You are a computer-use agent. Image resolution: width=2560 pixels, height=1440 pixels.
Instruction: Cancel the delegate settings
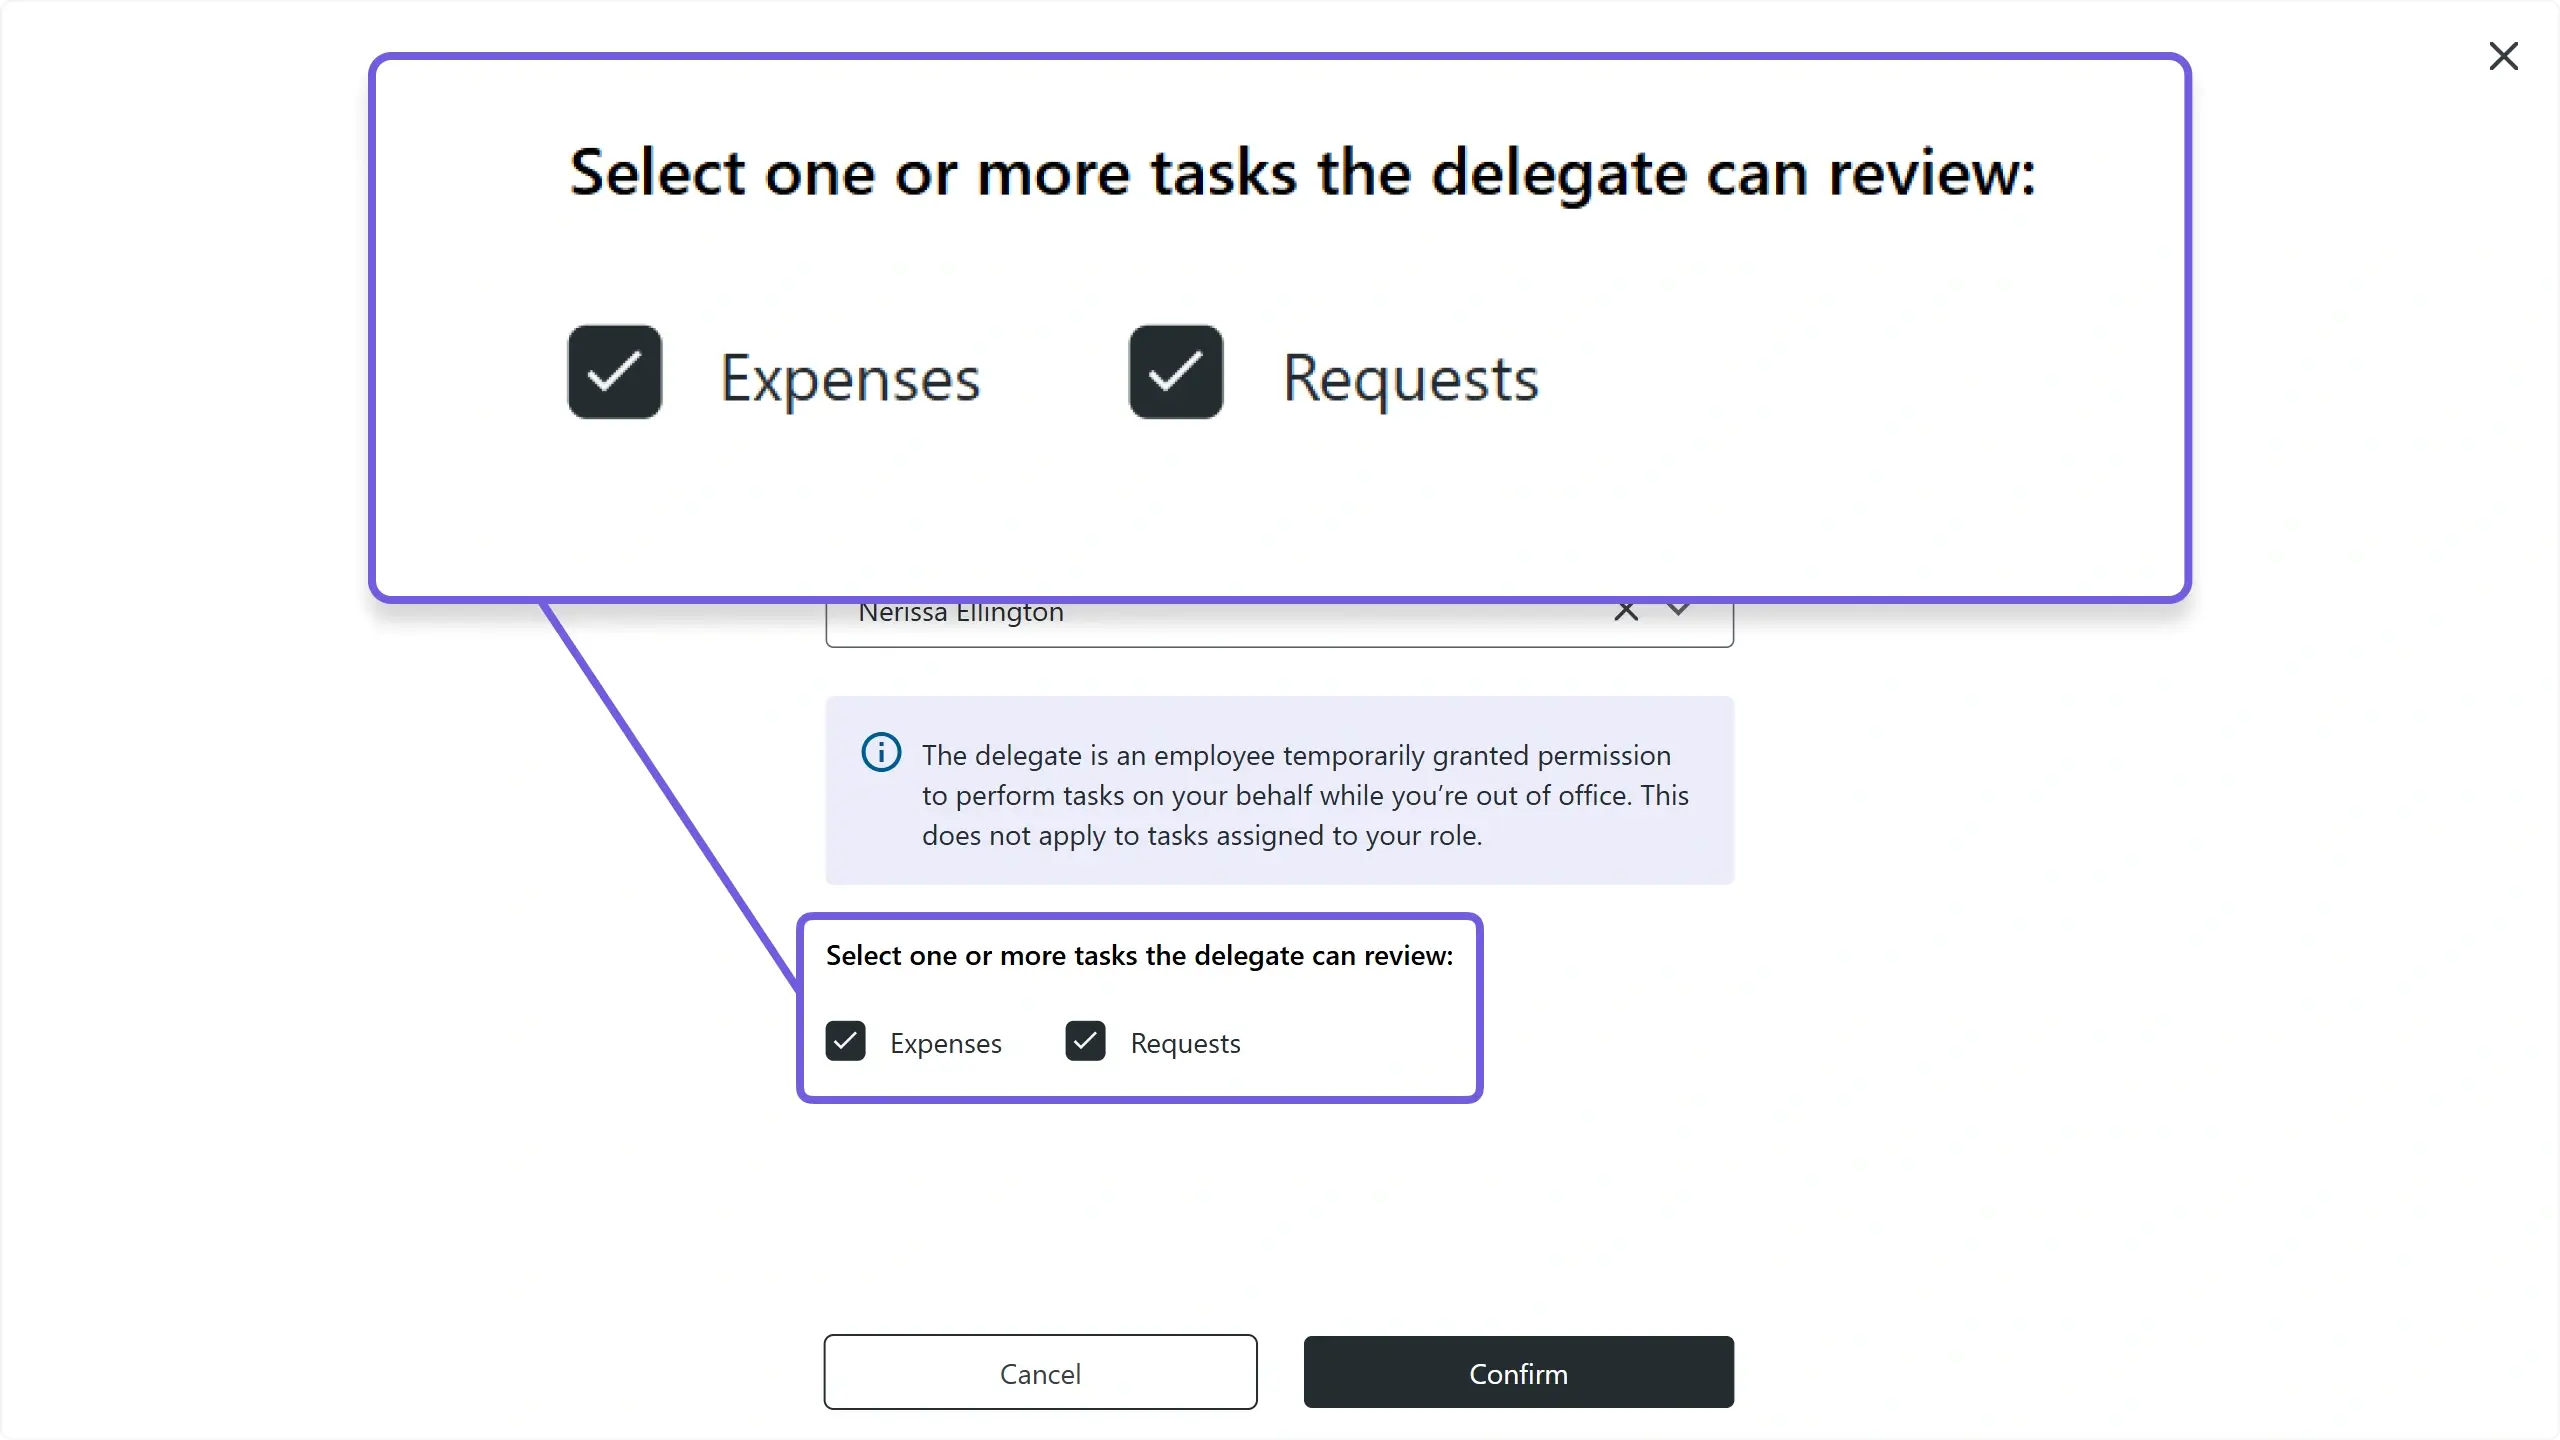pos(1040,1372)
